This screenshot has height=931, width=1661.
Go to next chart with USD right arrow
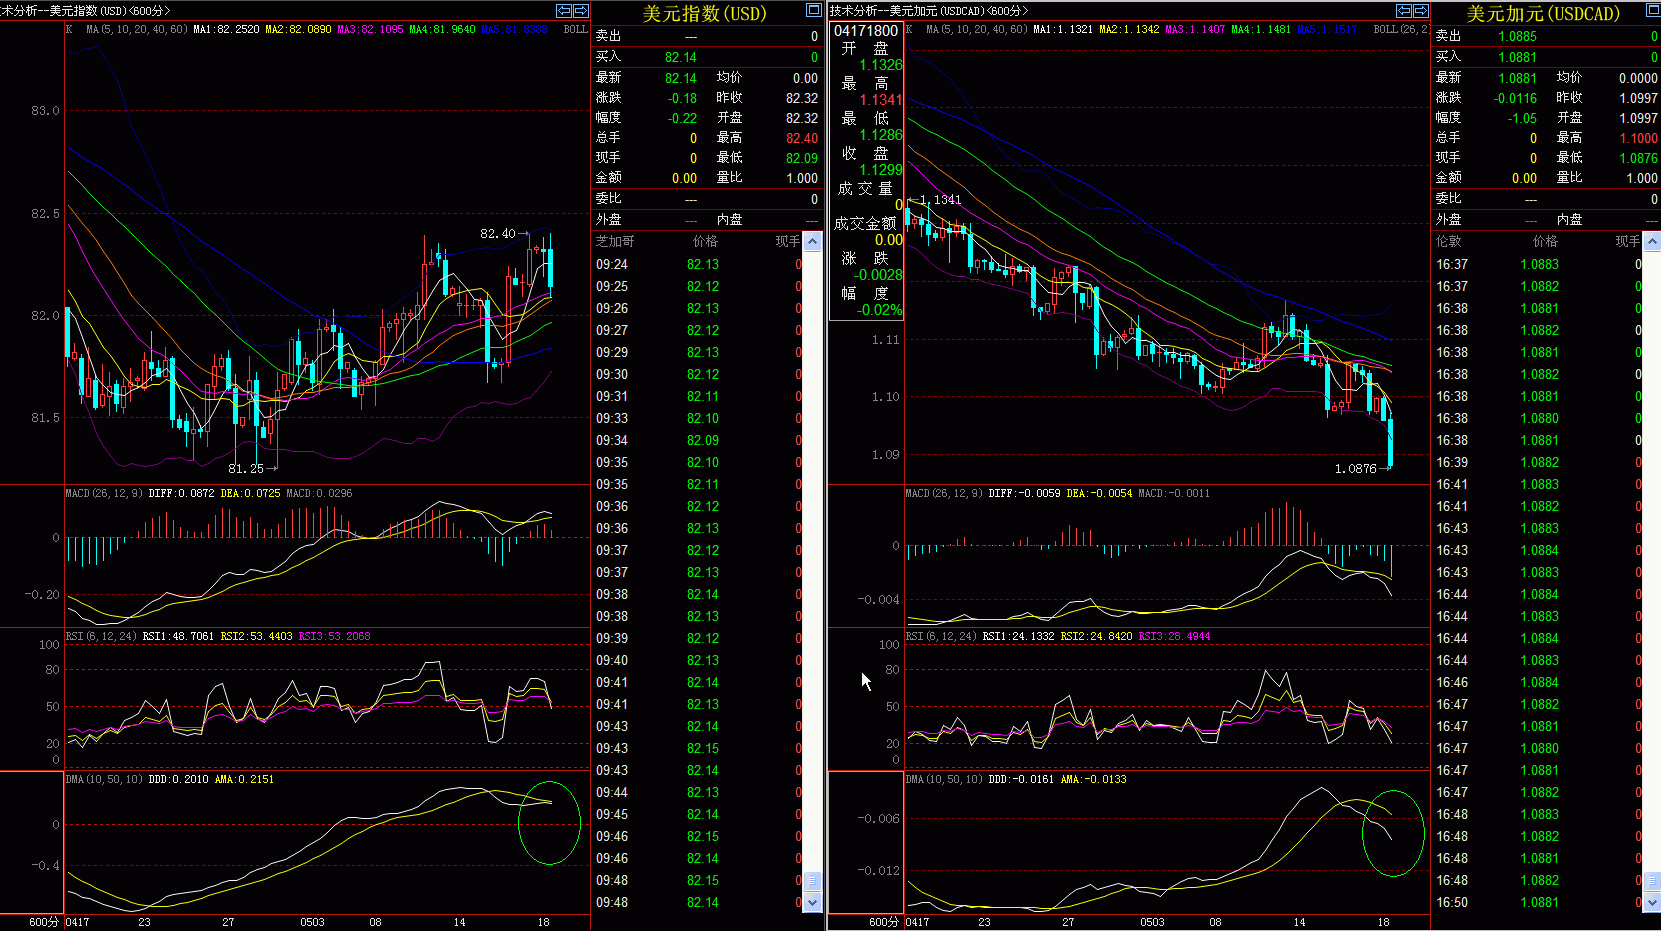(x=581, y=10)
